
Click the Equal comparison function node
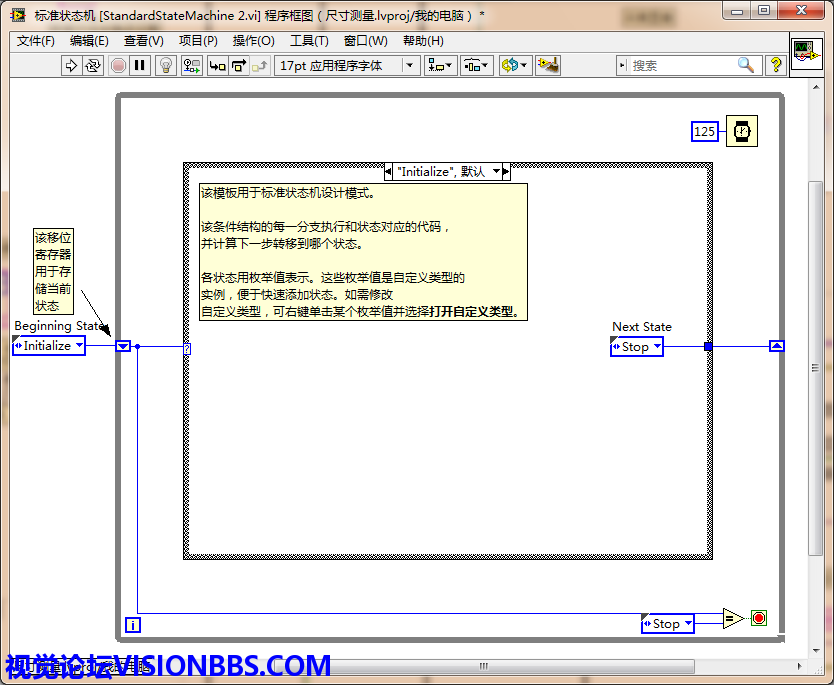coord(733,619)
